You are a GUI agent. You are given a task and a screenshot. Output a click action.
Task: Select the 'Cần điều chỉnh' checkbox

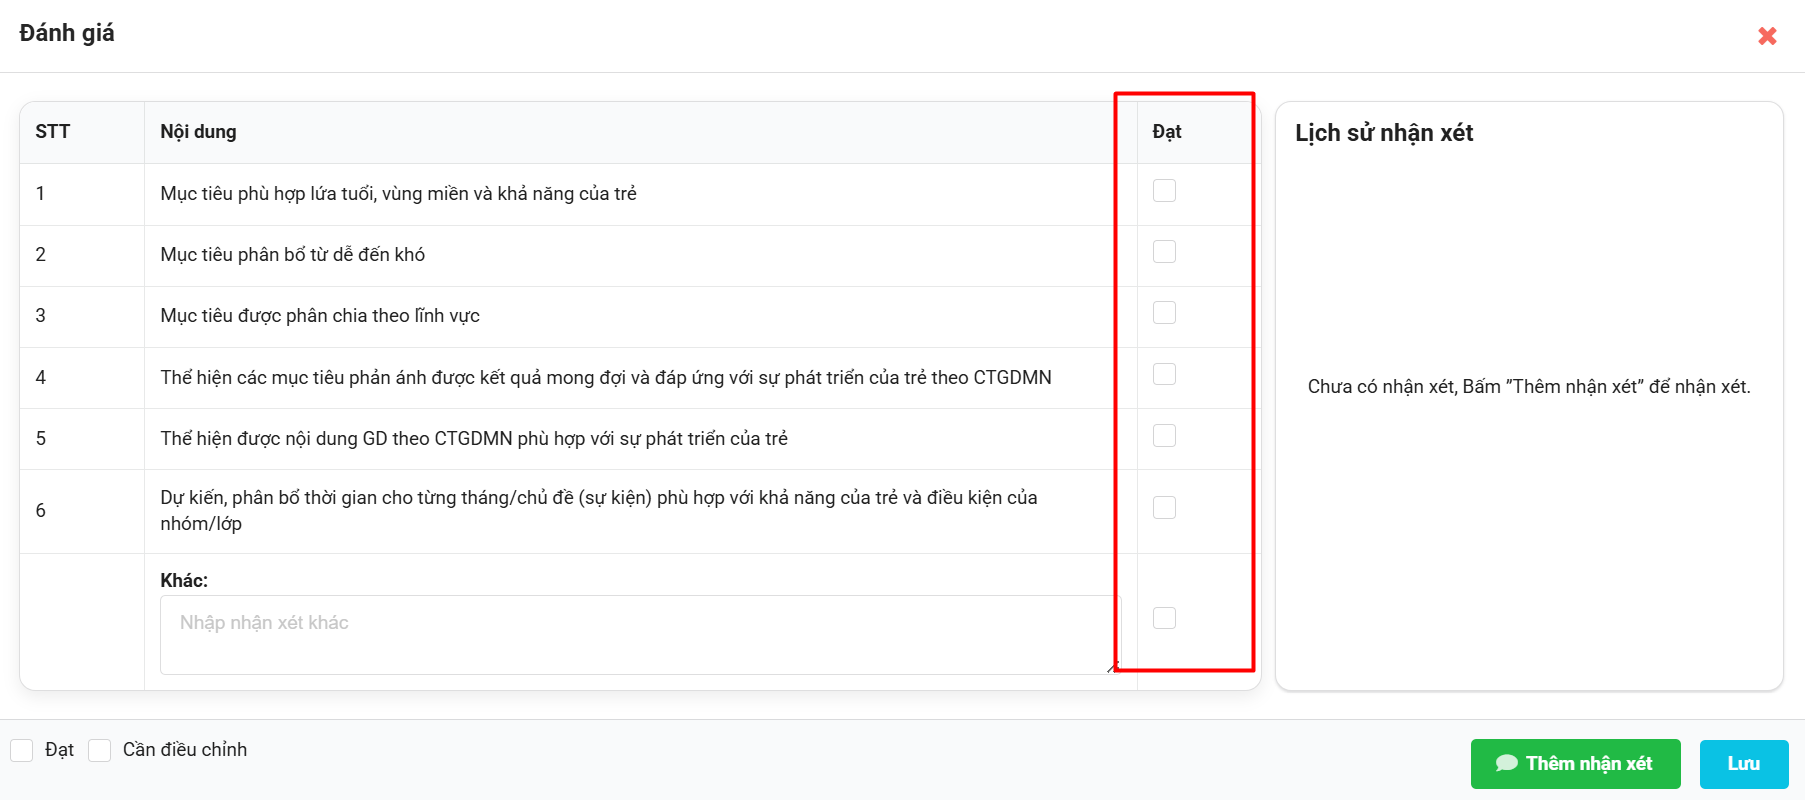tap(100, 750)
